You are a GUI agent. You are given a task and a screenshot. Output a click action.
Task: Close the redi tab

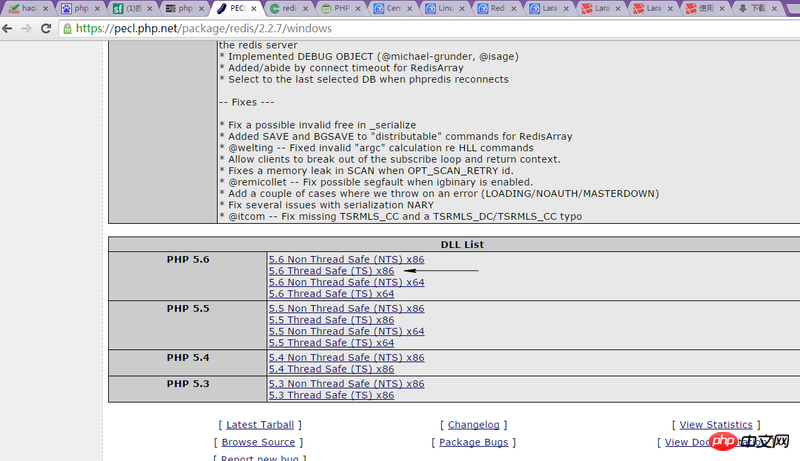pos(306,9)
